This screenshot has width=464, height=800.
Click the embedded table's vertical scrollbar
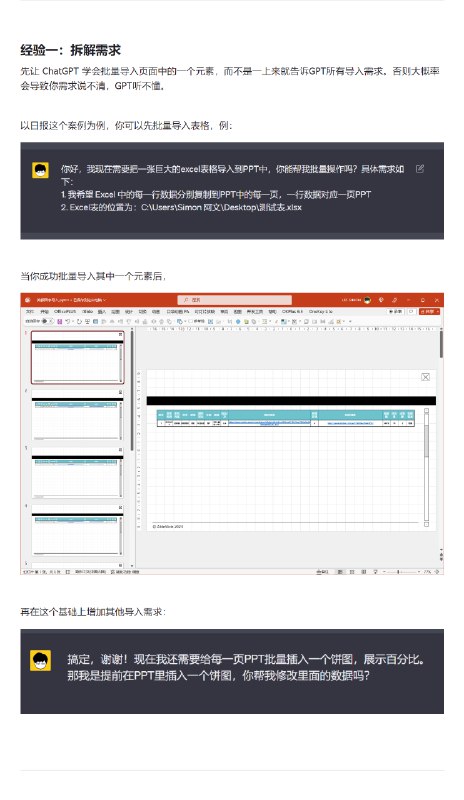[x=426, y=467]
